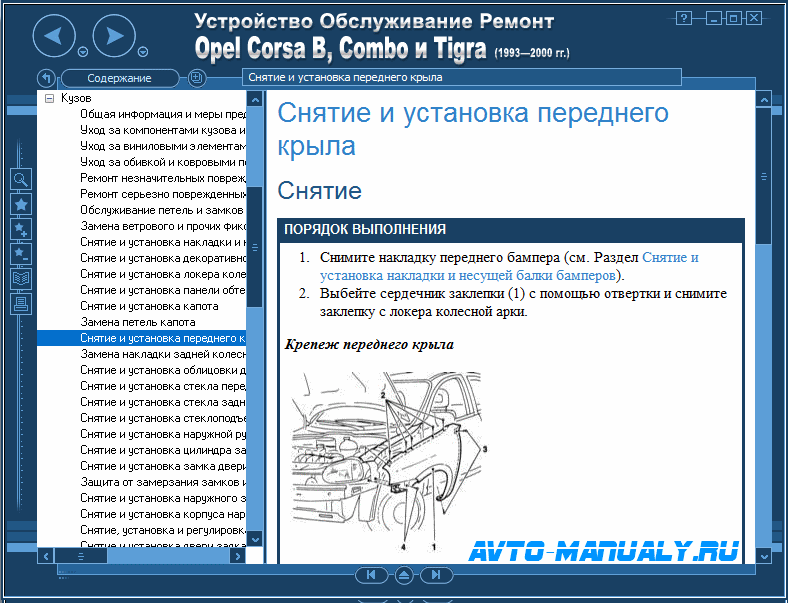Open Снятие и установка замка двери topic
This screenshot has height=603, width=788.
pyautogui.click(x=163, y=466)
